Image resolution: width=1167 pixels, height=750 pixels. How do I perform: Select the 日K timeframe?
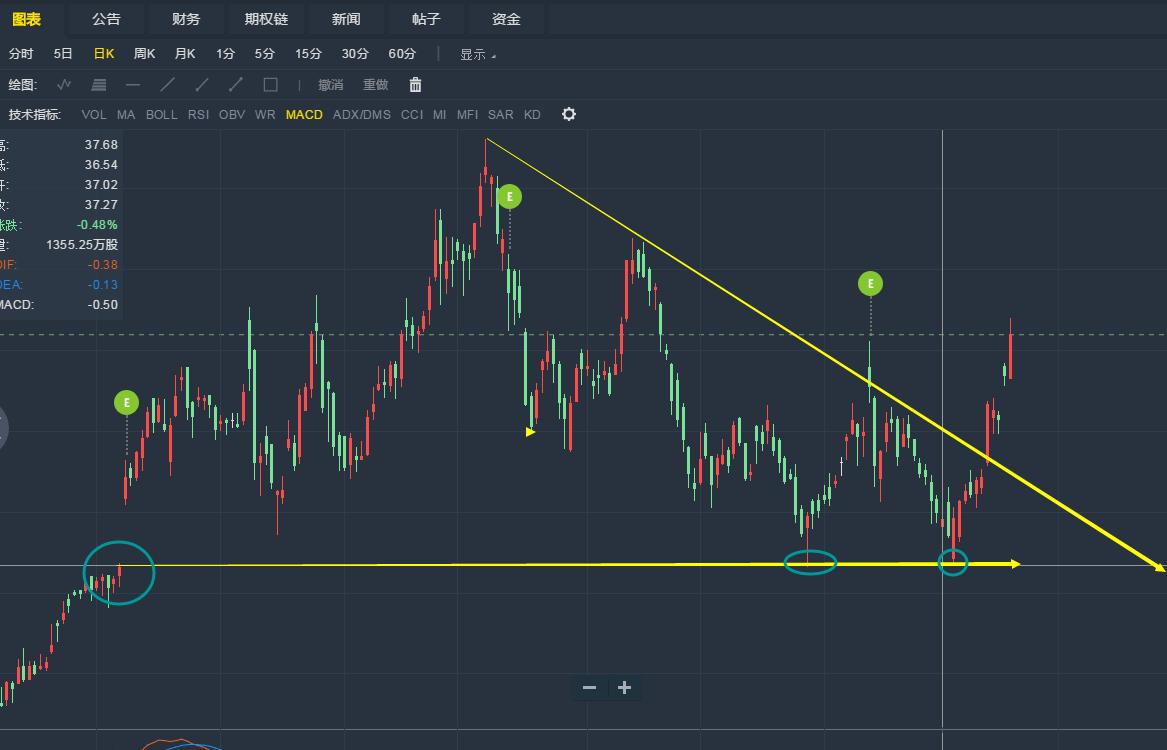tap(103, 54)
